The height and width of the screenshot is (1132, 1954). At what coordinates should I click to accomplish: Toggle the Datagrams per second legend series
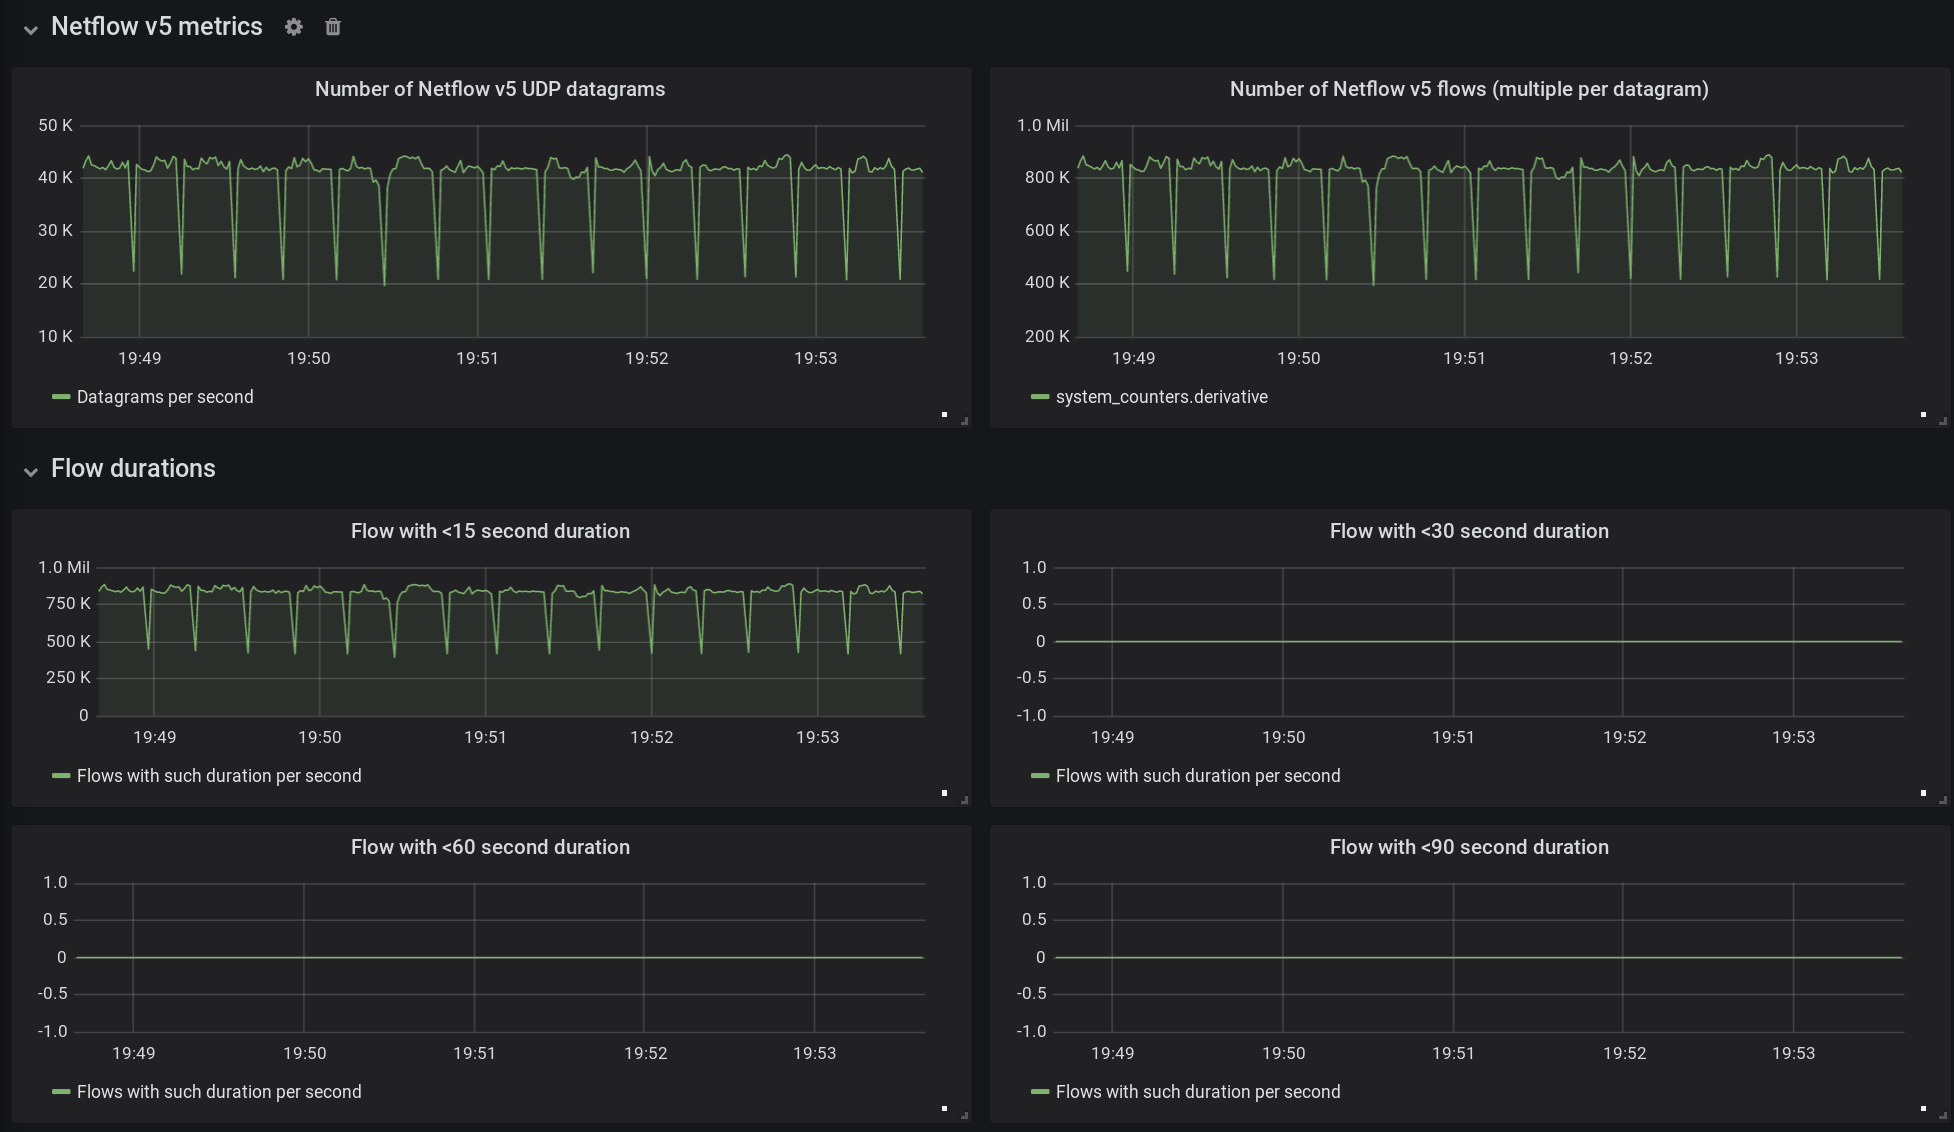pos(165,397)
